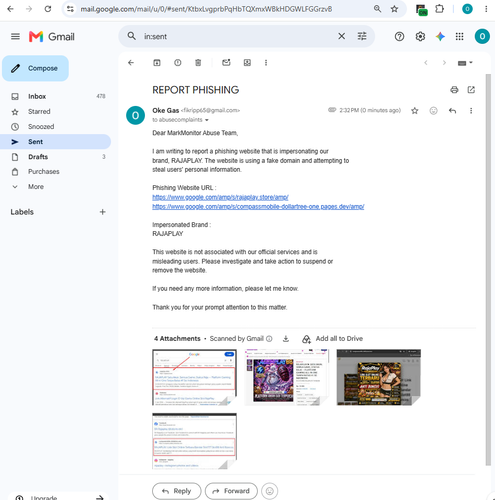Open the second attachment purple game image
Image resolution: width=495 pixels, height=500 pixels.
point(287,377)
